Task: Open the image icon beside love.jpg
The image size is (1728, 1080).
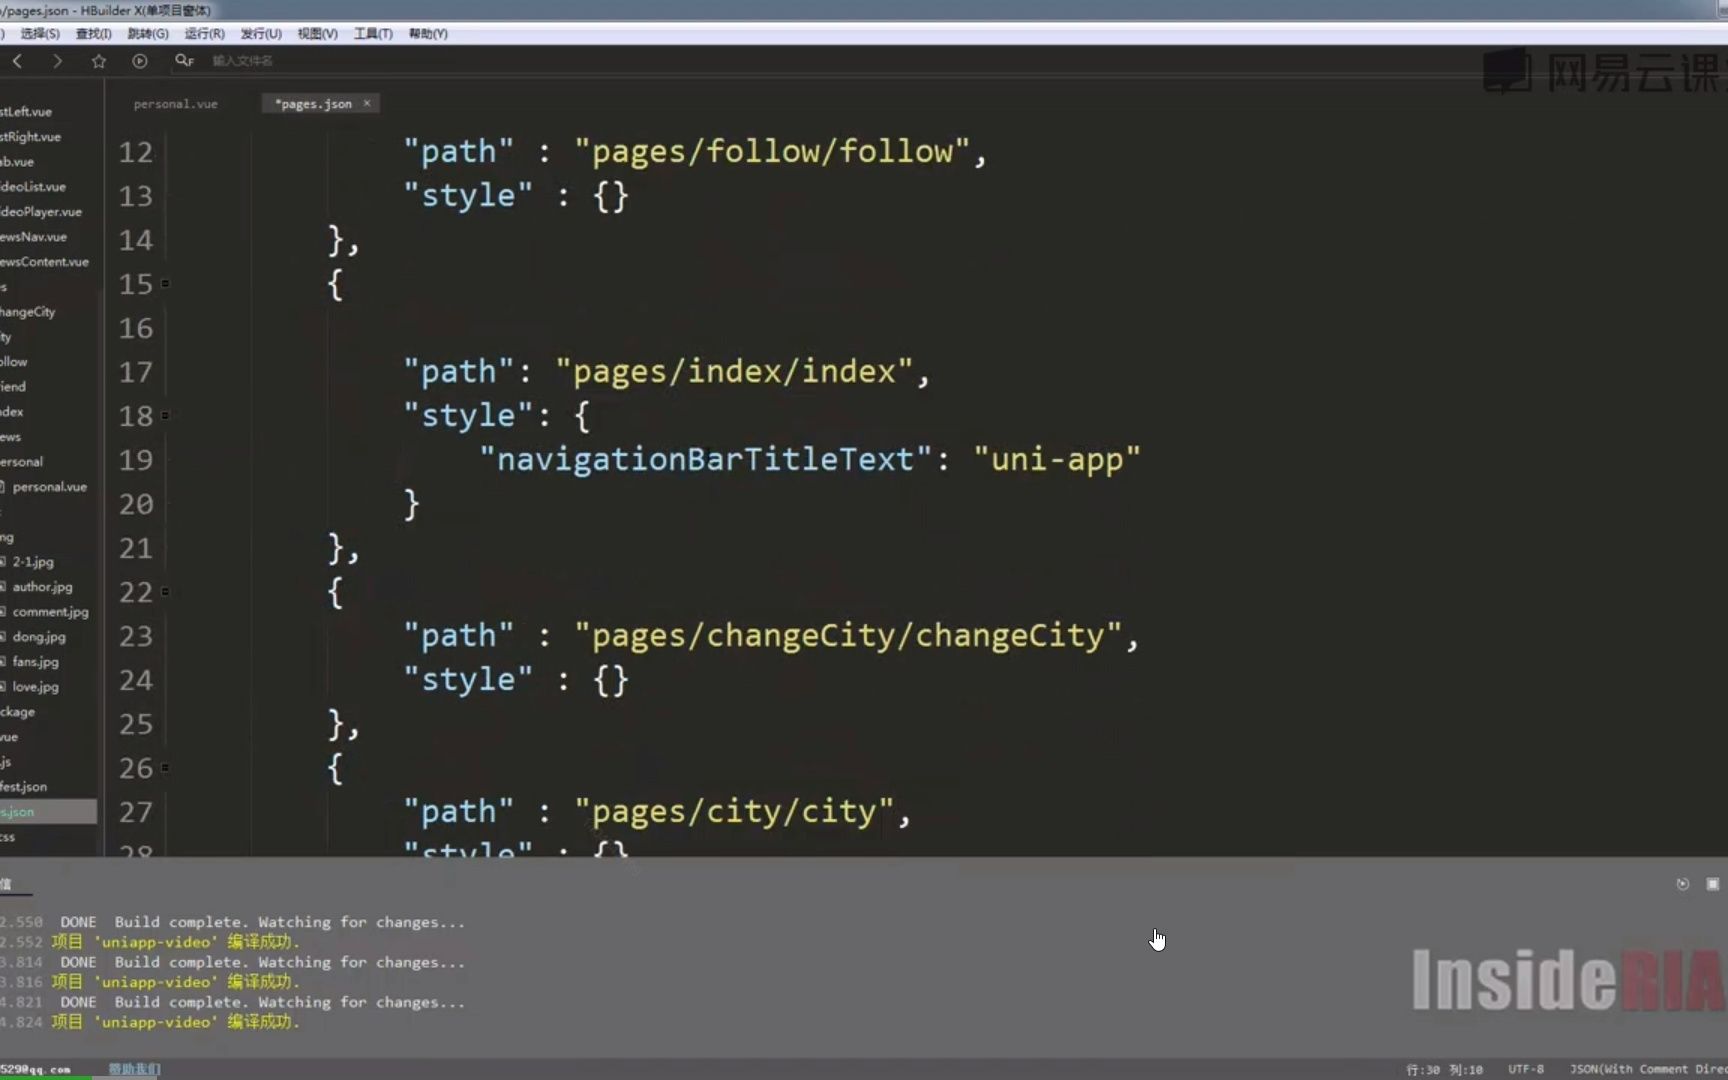Action: point(3,687)
